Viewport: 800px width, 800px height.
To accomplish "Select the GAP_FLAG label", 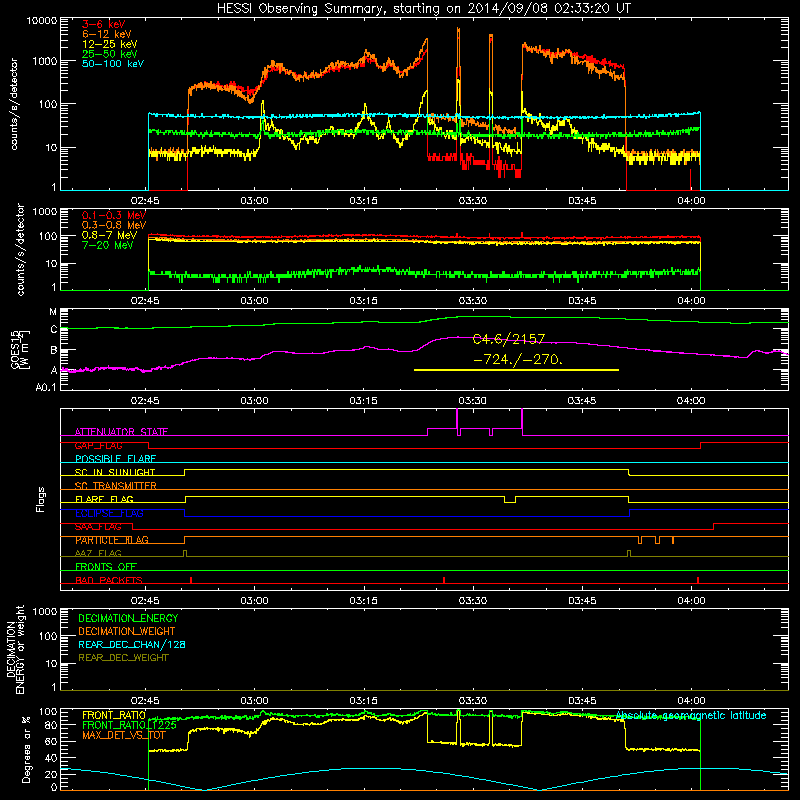I will [x=98, y=445].
